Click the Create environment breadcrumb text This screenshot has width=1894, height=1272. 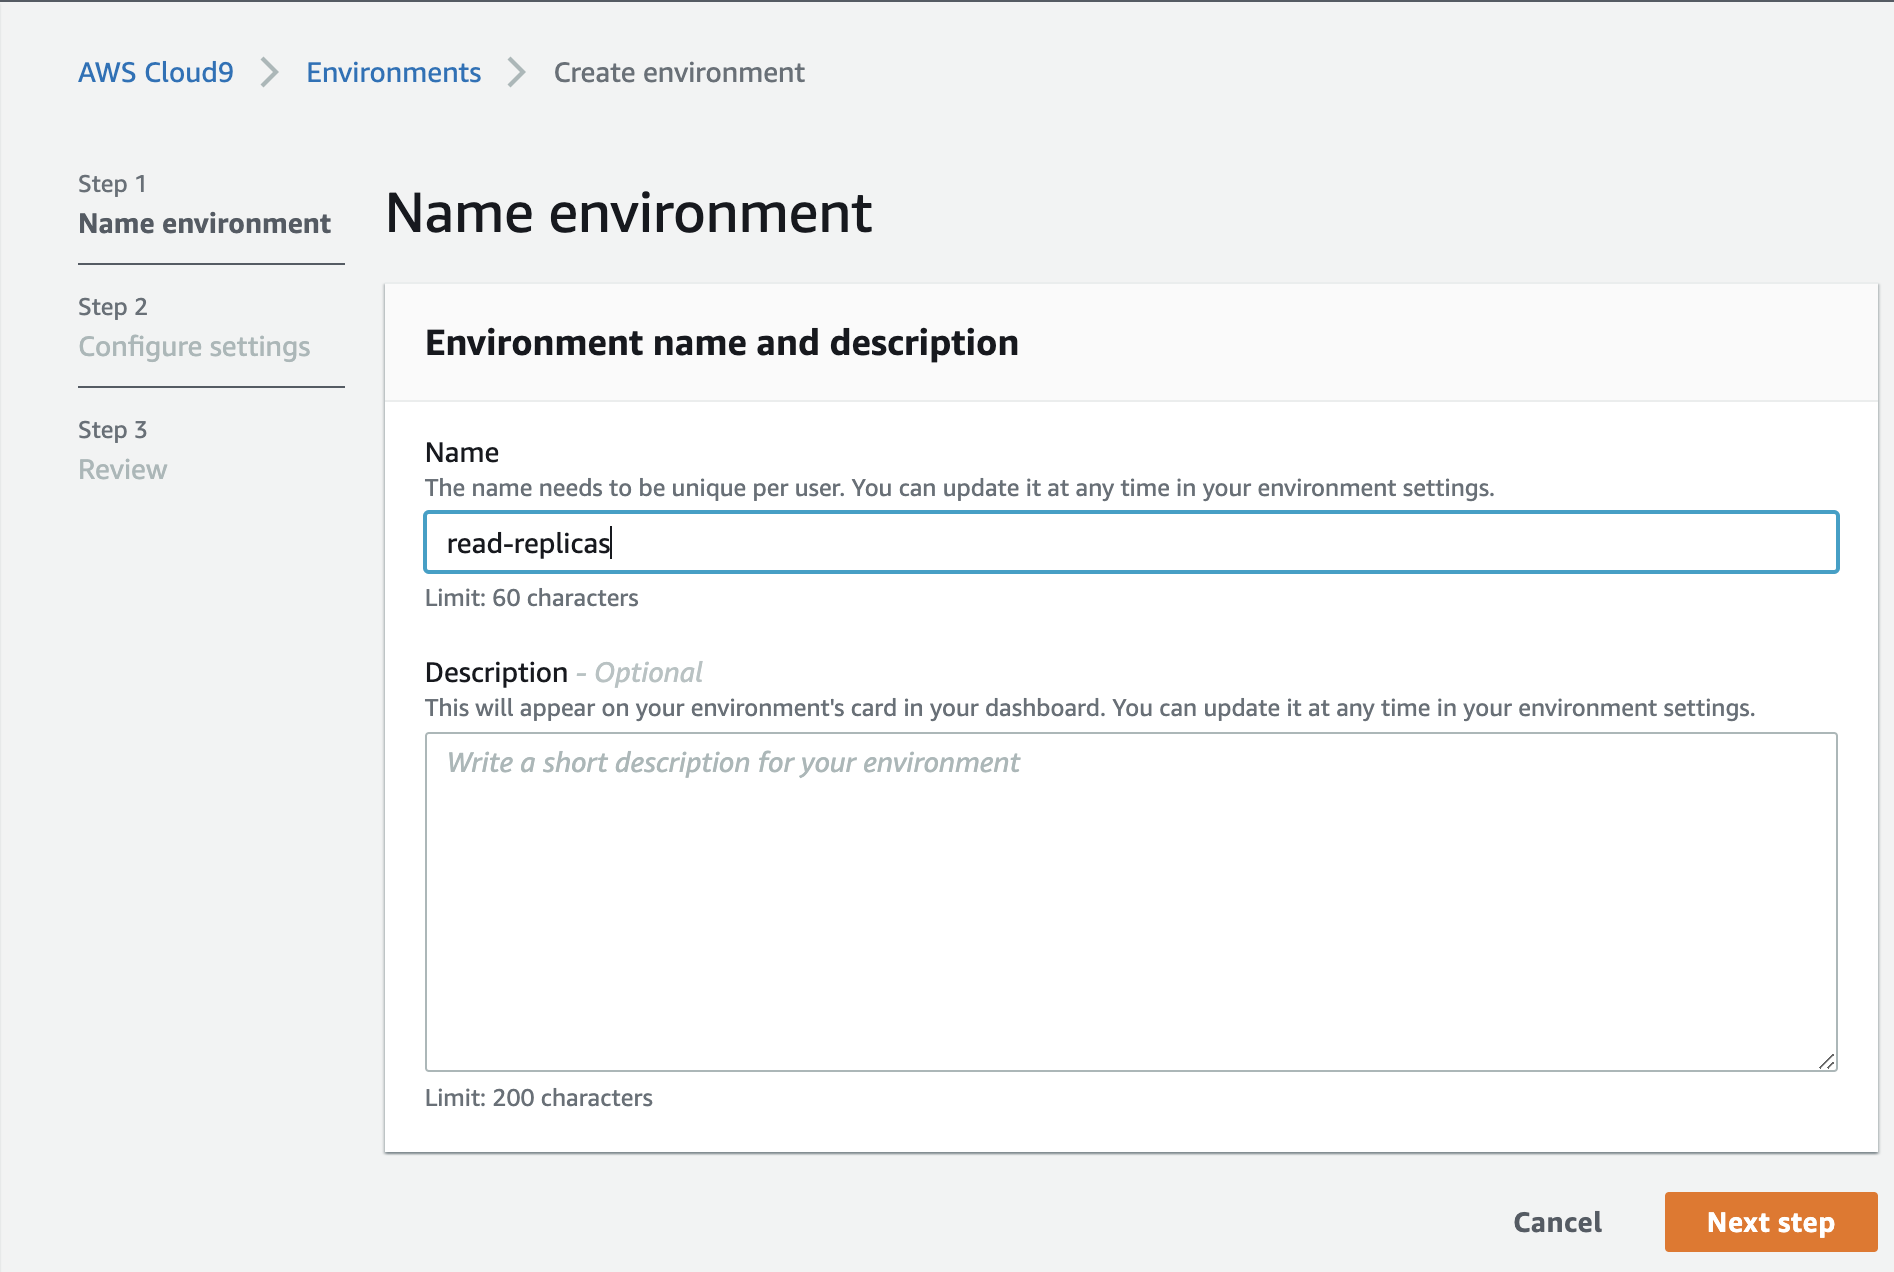[x=678, y=72]
